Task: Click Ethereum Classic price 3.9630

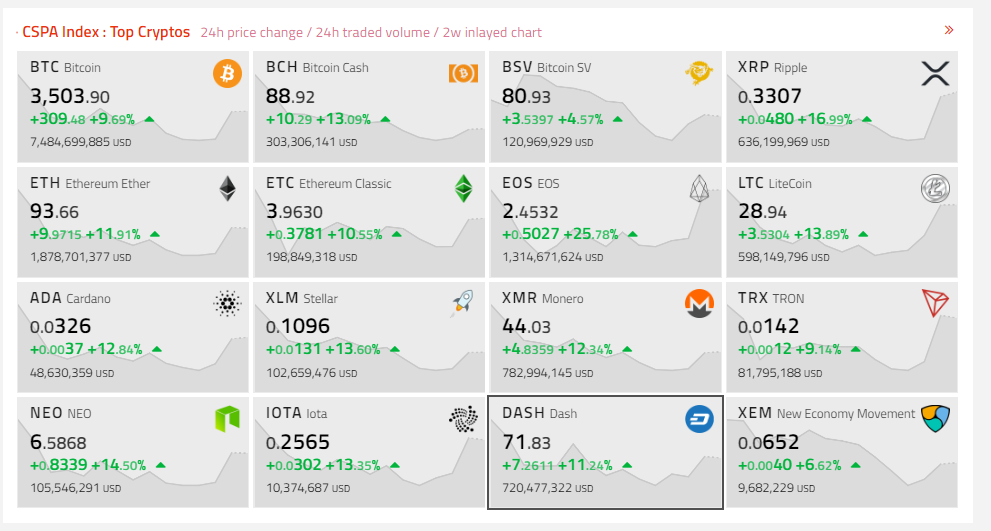Action: click(x=295, y=211)
